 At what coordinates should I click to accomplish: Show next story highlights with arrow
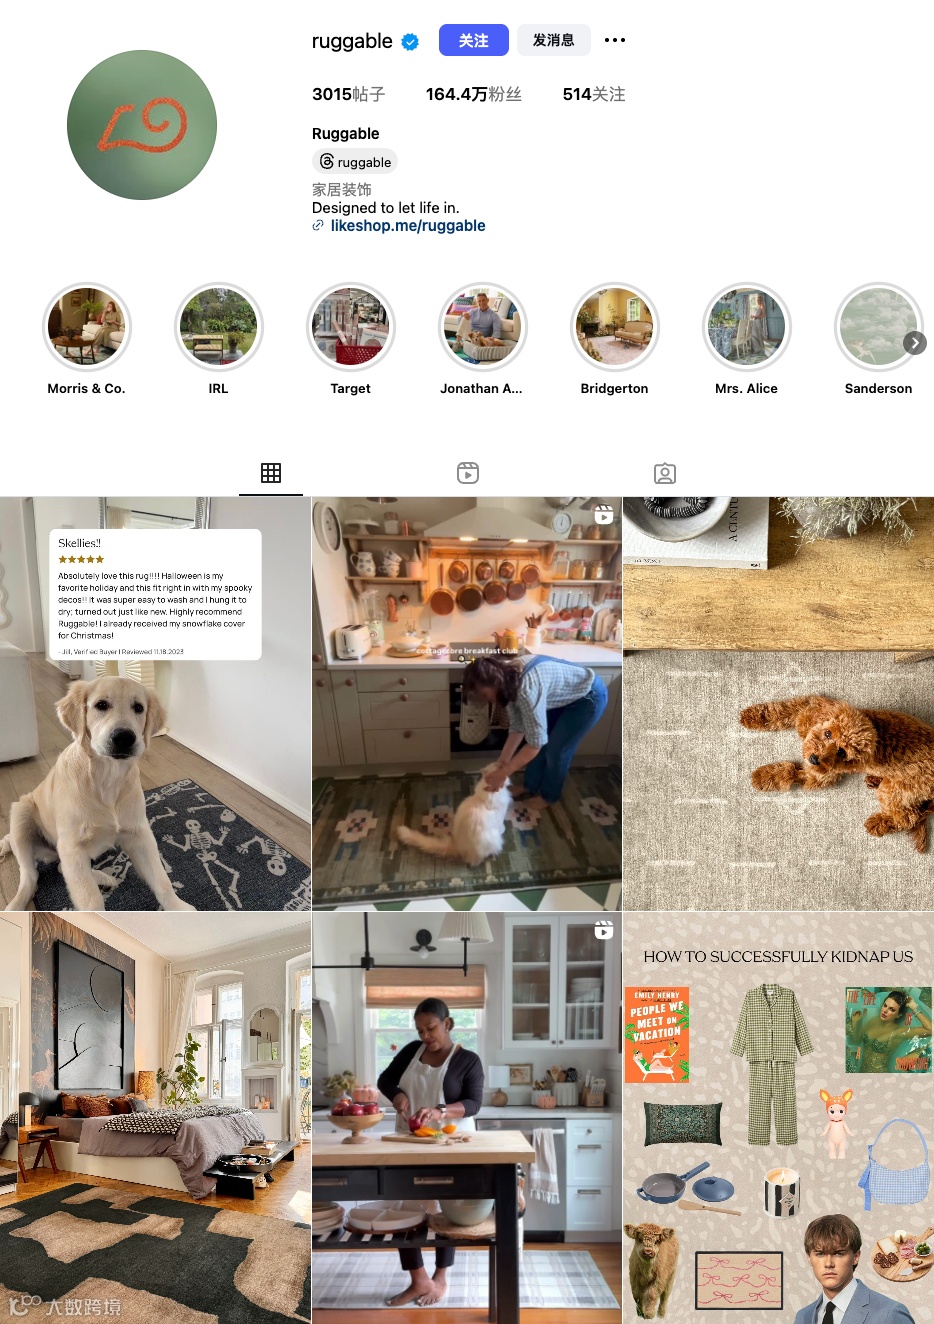coord(915,343)
